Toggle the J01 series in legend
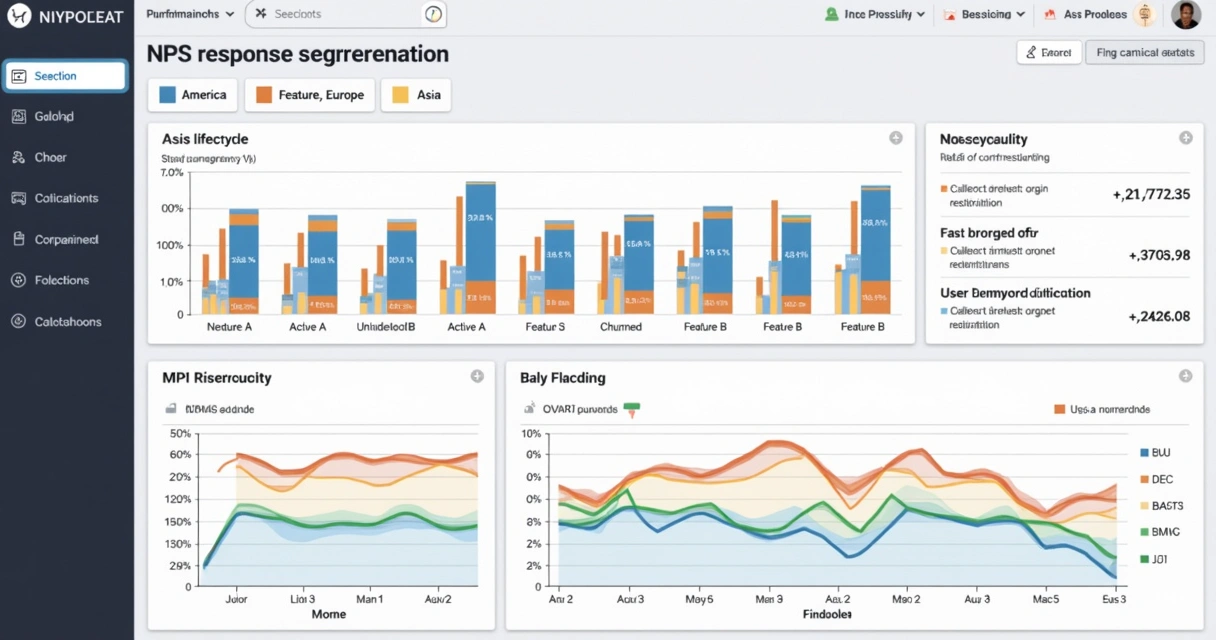 [1154, 559]
